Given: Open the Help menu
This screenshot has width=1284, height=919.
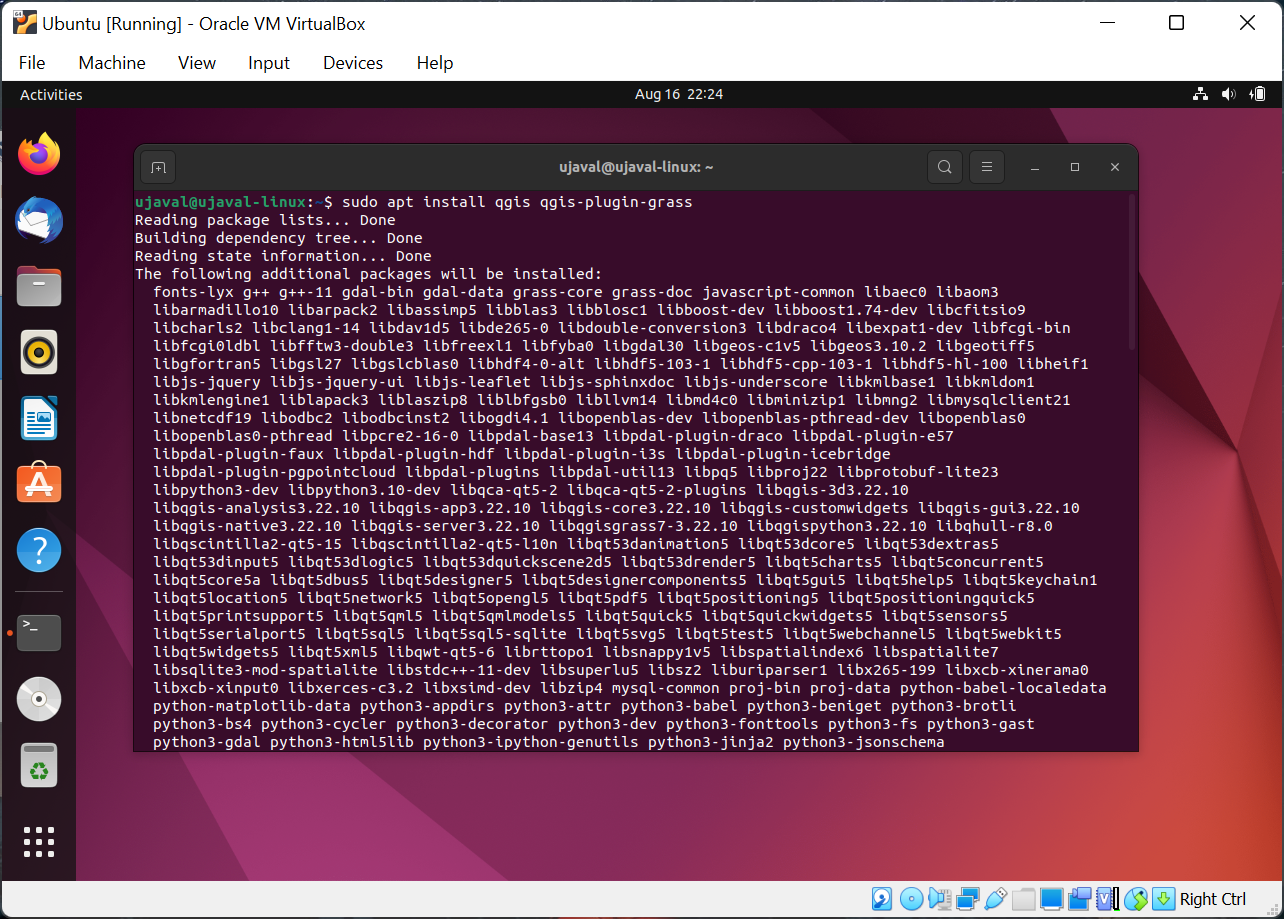Looking at the screenshot, I should tap(435, 62).
